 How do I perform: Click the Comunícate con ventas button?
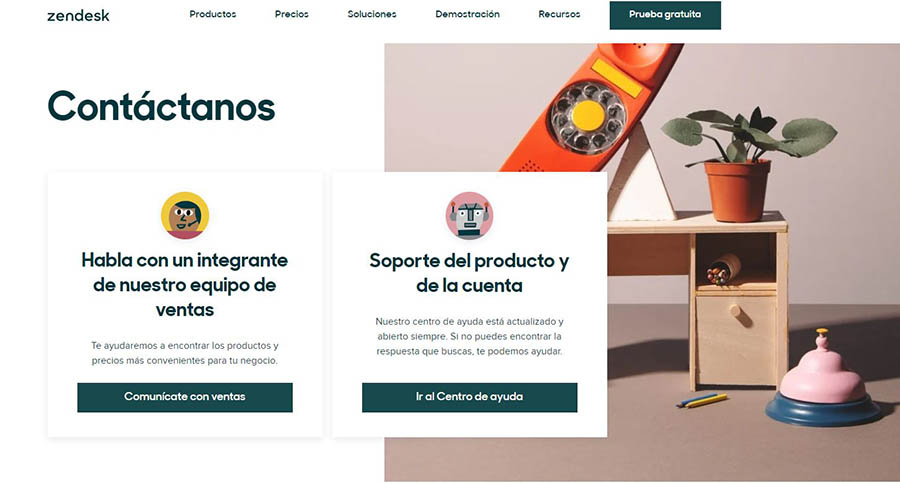click(185, 397)
